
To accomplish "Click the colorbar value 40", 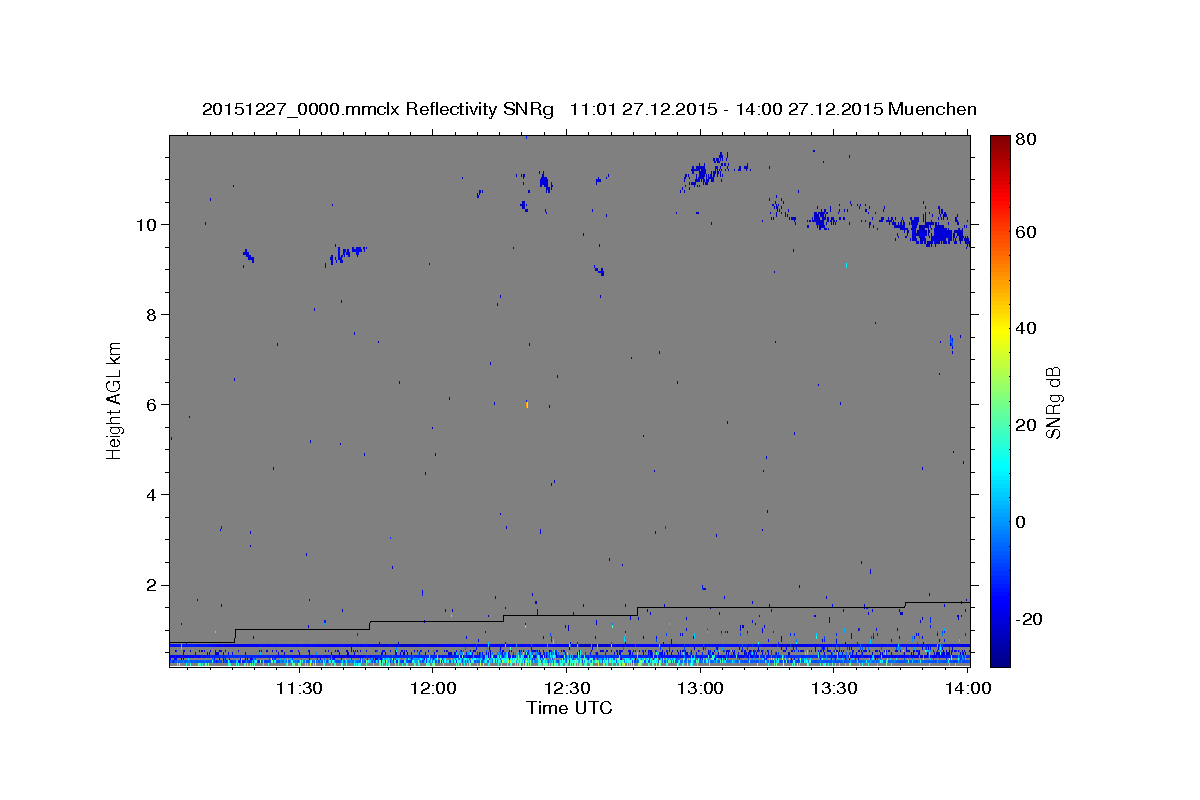I will pyautogui.click(x=1027, y=329).
